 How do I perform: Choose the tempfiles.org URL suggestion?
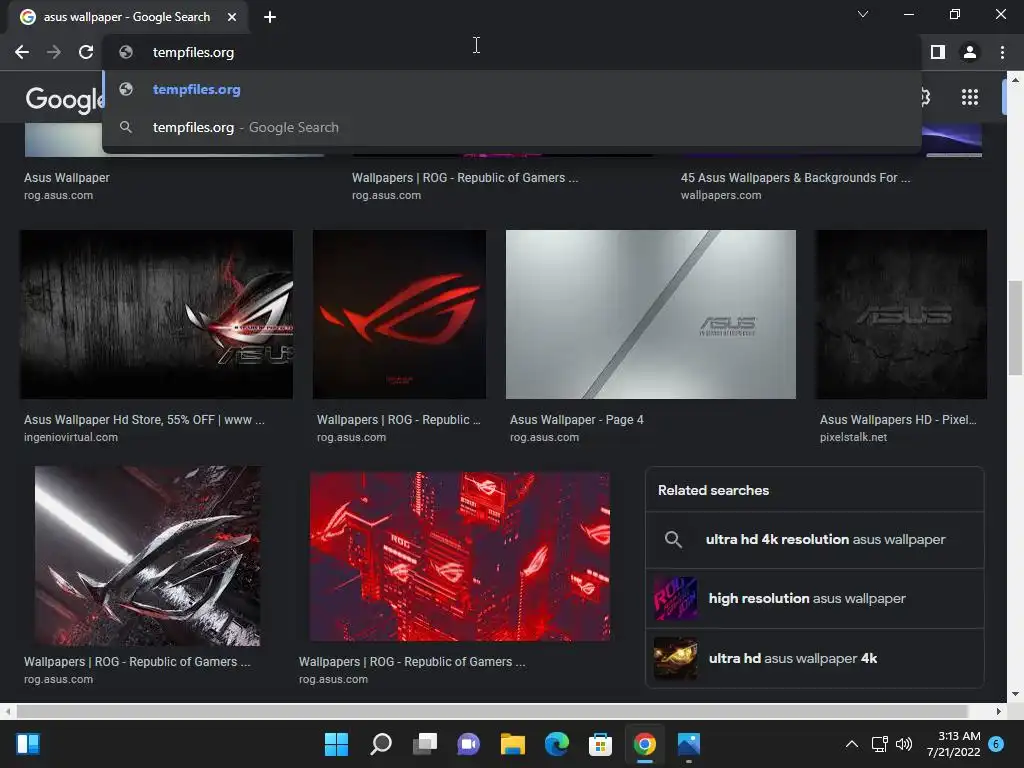512,89
